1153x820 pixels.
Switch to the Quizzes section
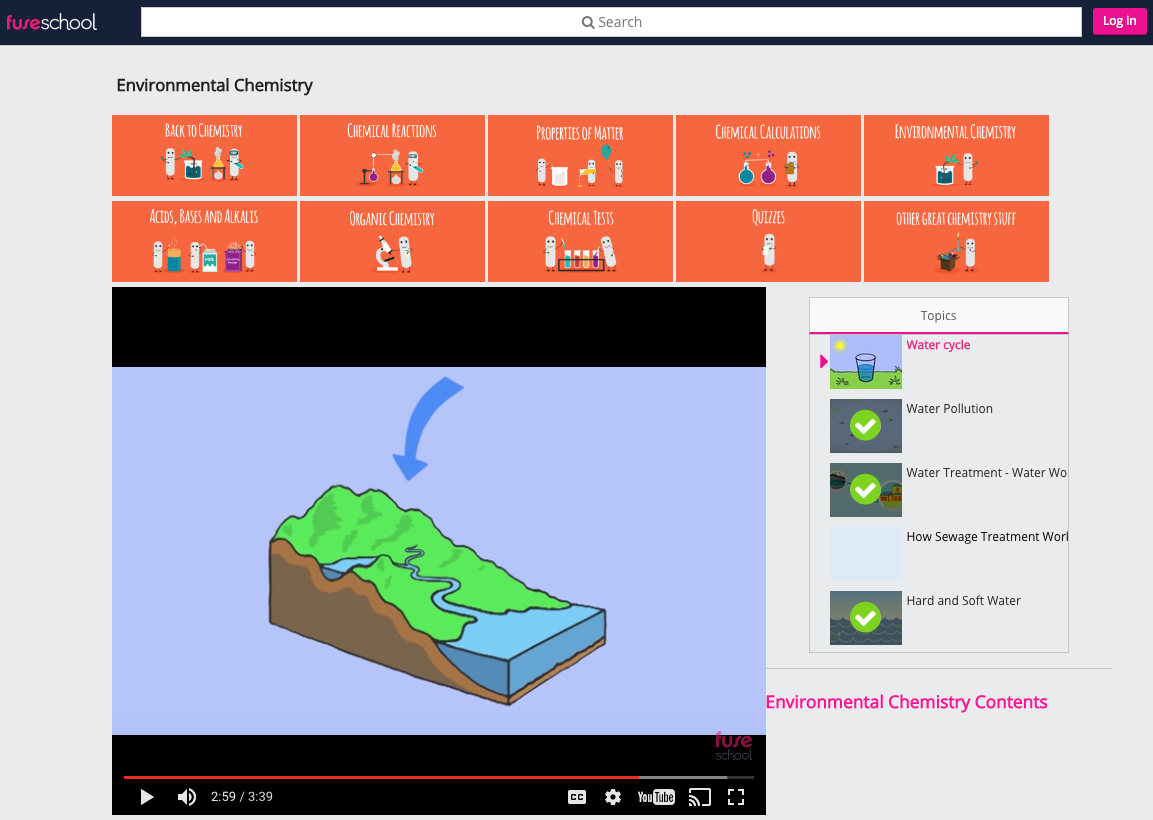pyautogui.click(x=768, y=241)
